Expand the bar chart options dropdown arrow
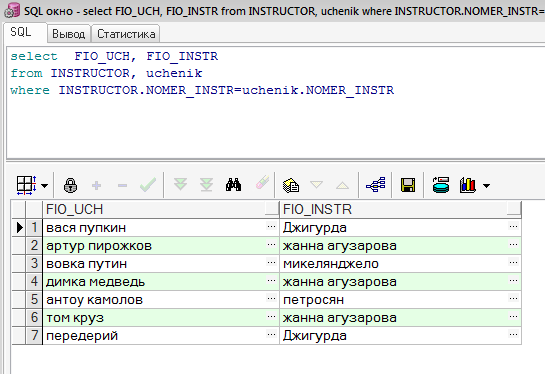The width and height of the screenshot is (545, 374). click(486, 186)
